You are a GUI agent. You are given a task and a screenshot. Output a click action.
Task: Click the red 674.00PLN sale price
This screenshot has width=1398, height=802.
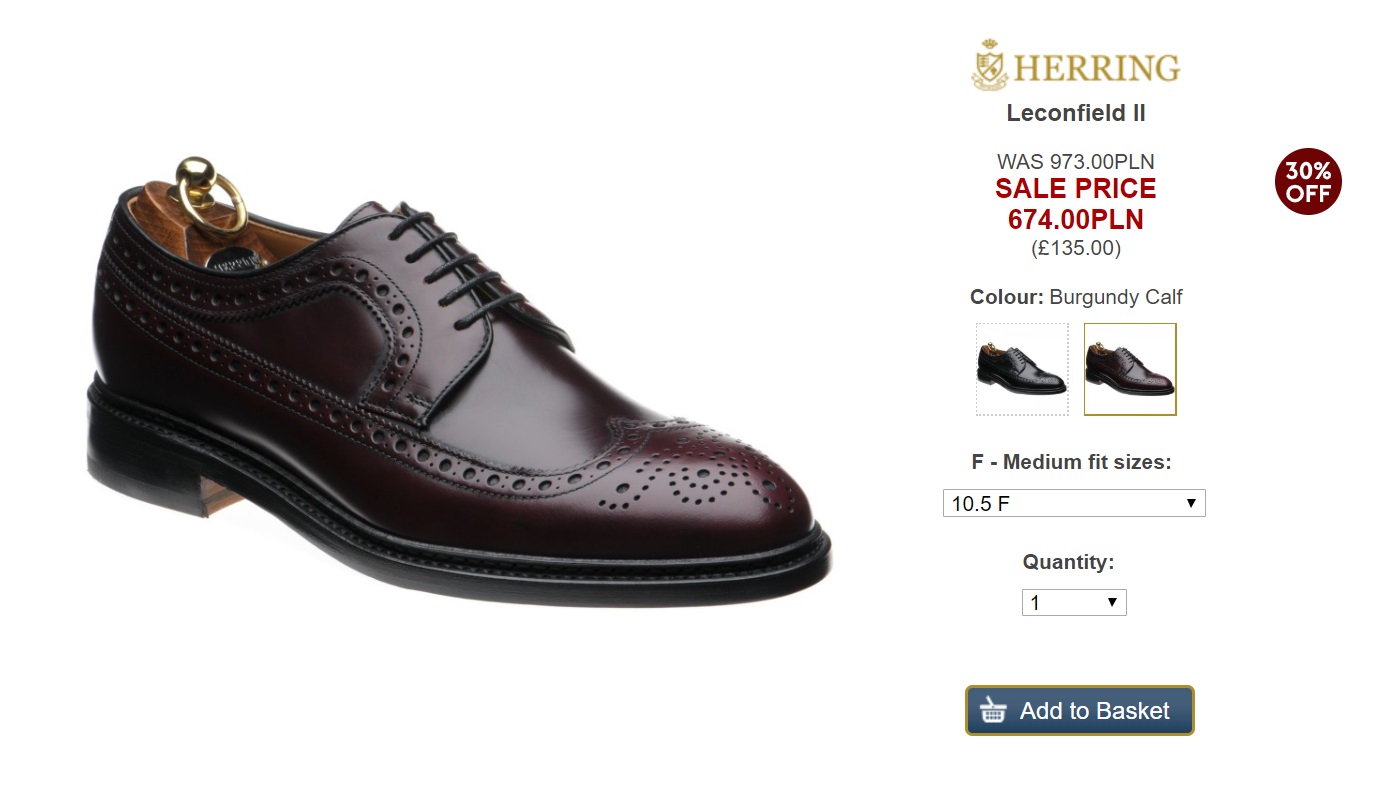[1076, 219]
